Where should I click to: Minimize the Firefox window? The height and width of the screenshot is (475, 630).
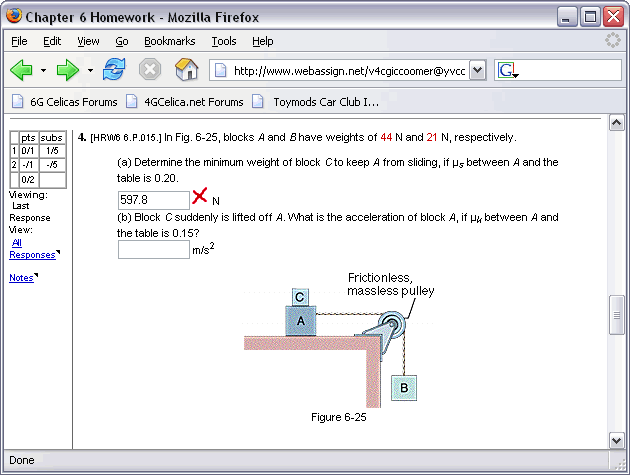tap(567, 17)
